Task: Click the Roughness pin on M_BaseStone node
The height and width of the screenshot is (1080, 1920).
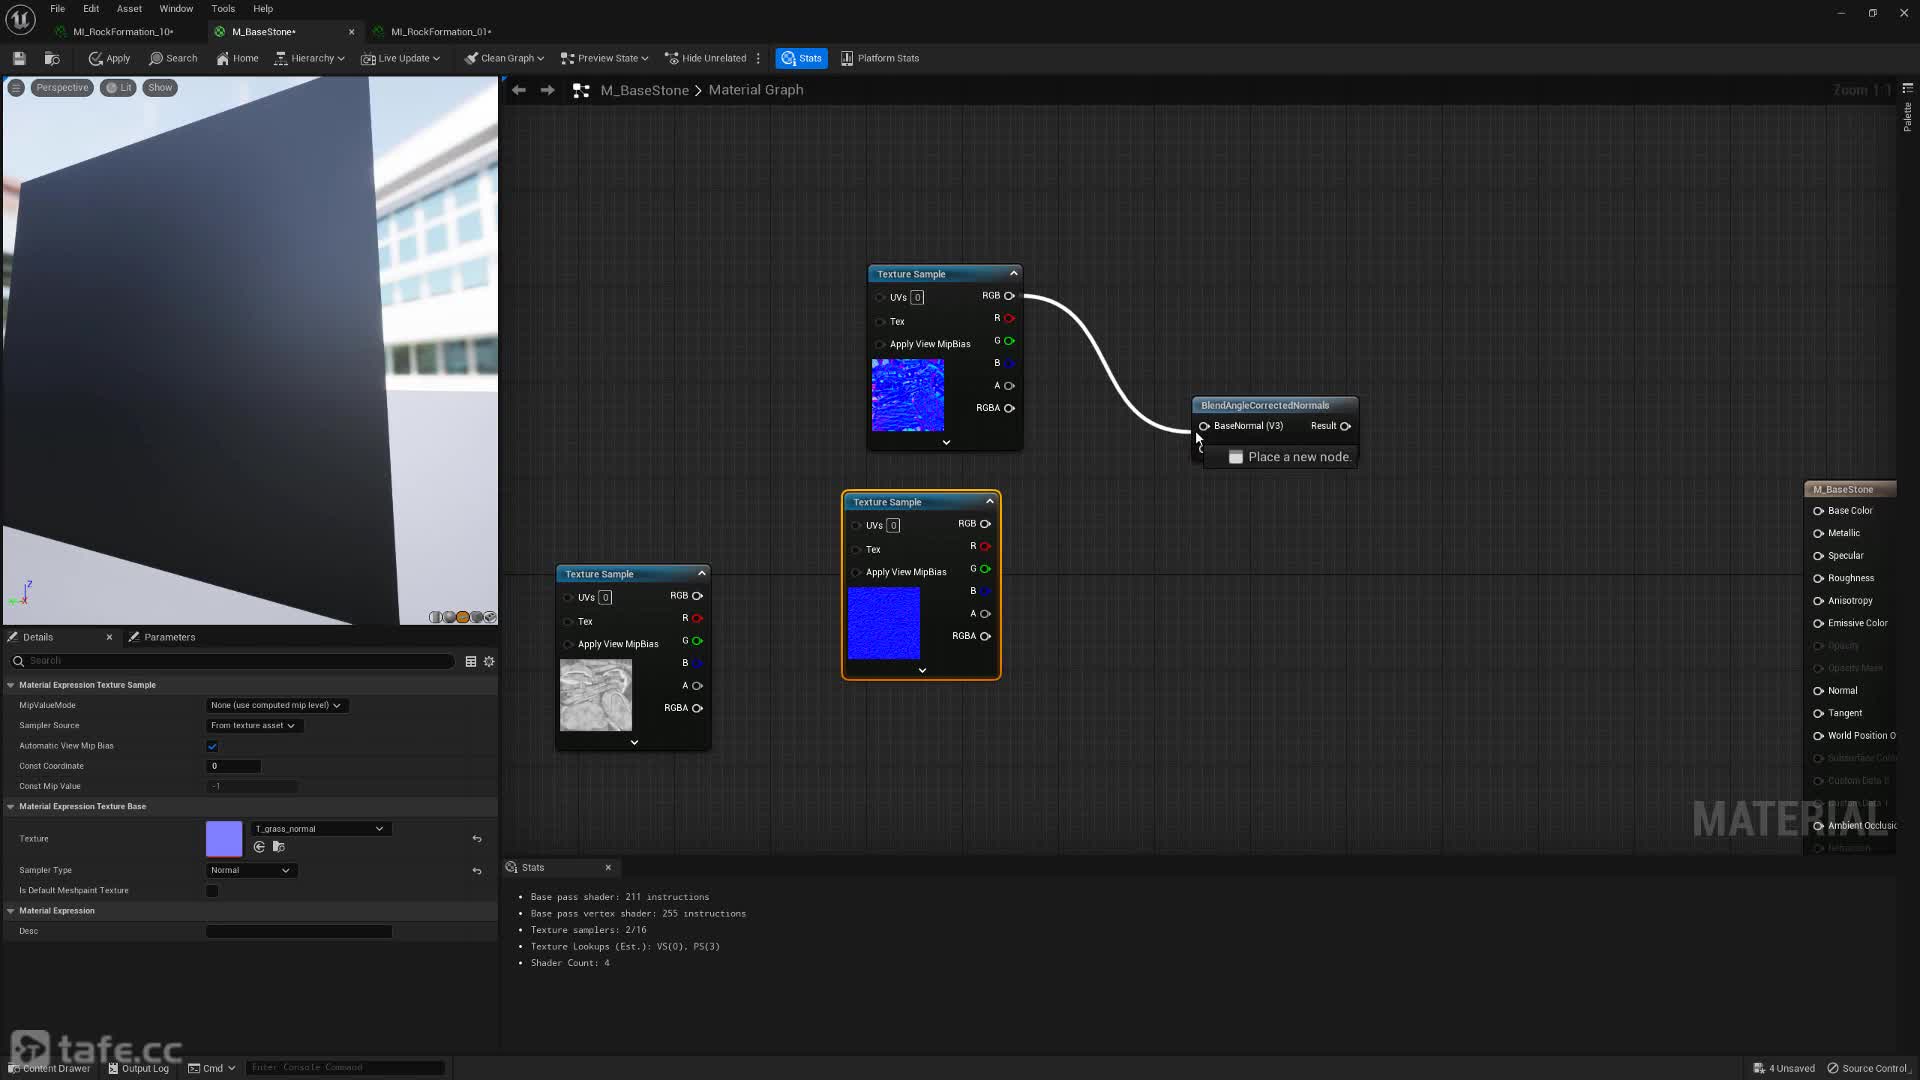Action: [x=1818, y=578]
